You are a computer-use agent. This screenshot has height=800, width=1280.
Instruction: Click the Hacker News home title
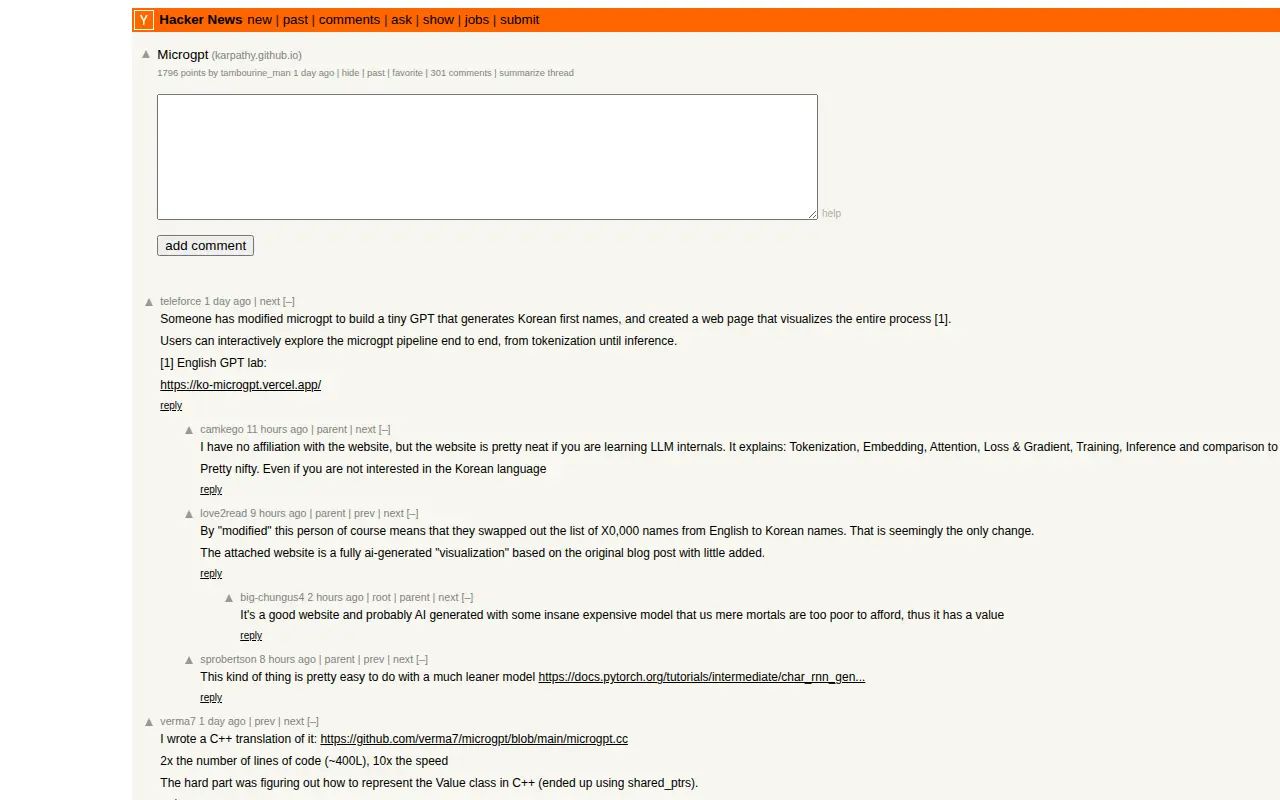pyautogui.click(x=201, y=20)
